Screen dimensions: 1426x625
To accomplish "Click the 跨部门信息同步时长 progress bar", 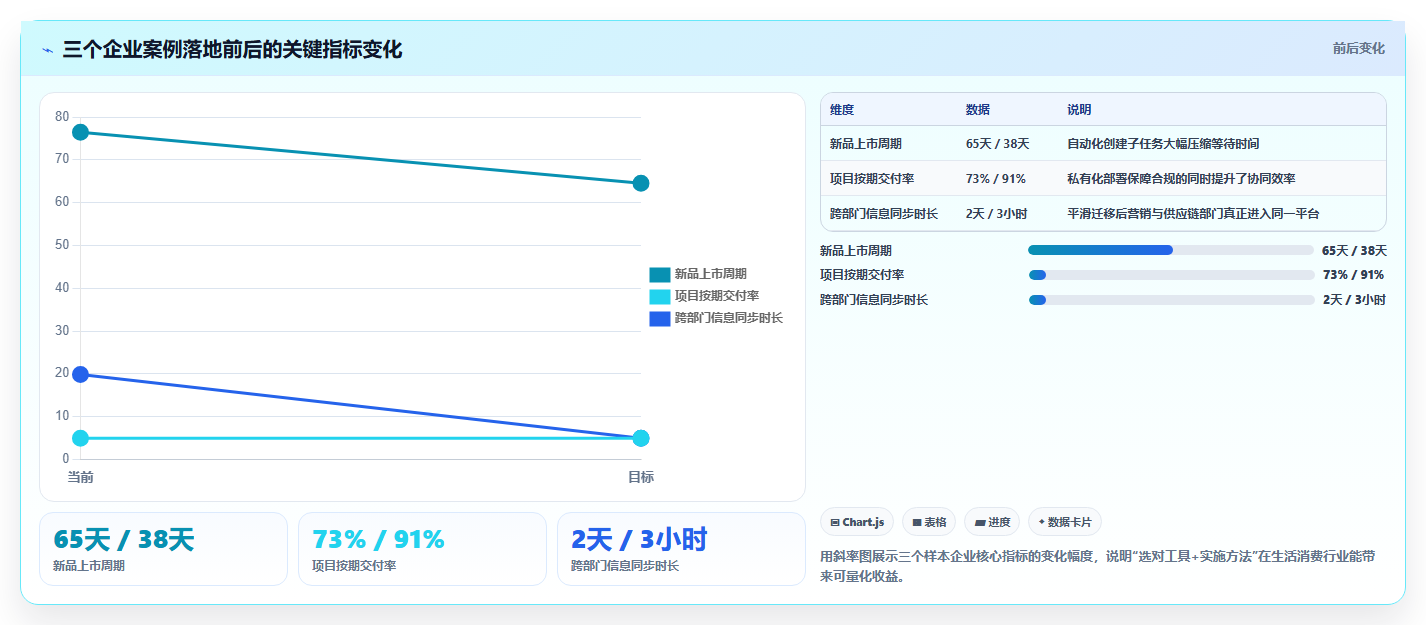I will click(1171, 300).
